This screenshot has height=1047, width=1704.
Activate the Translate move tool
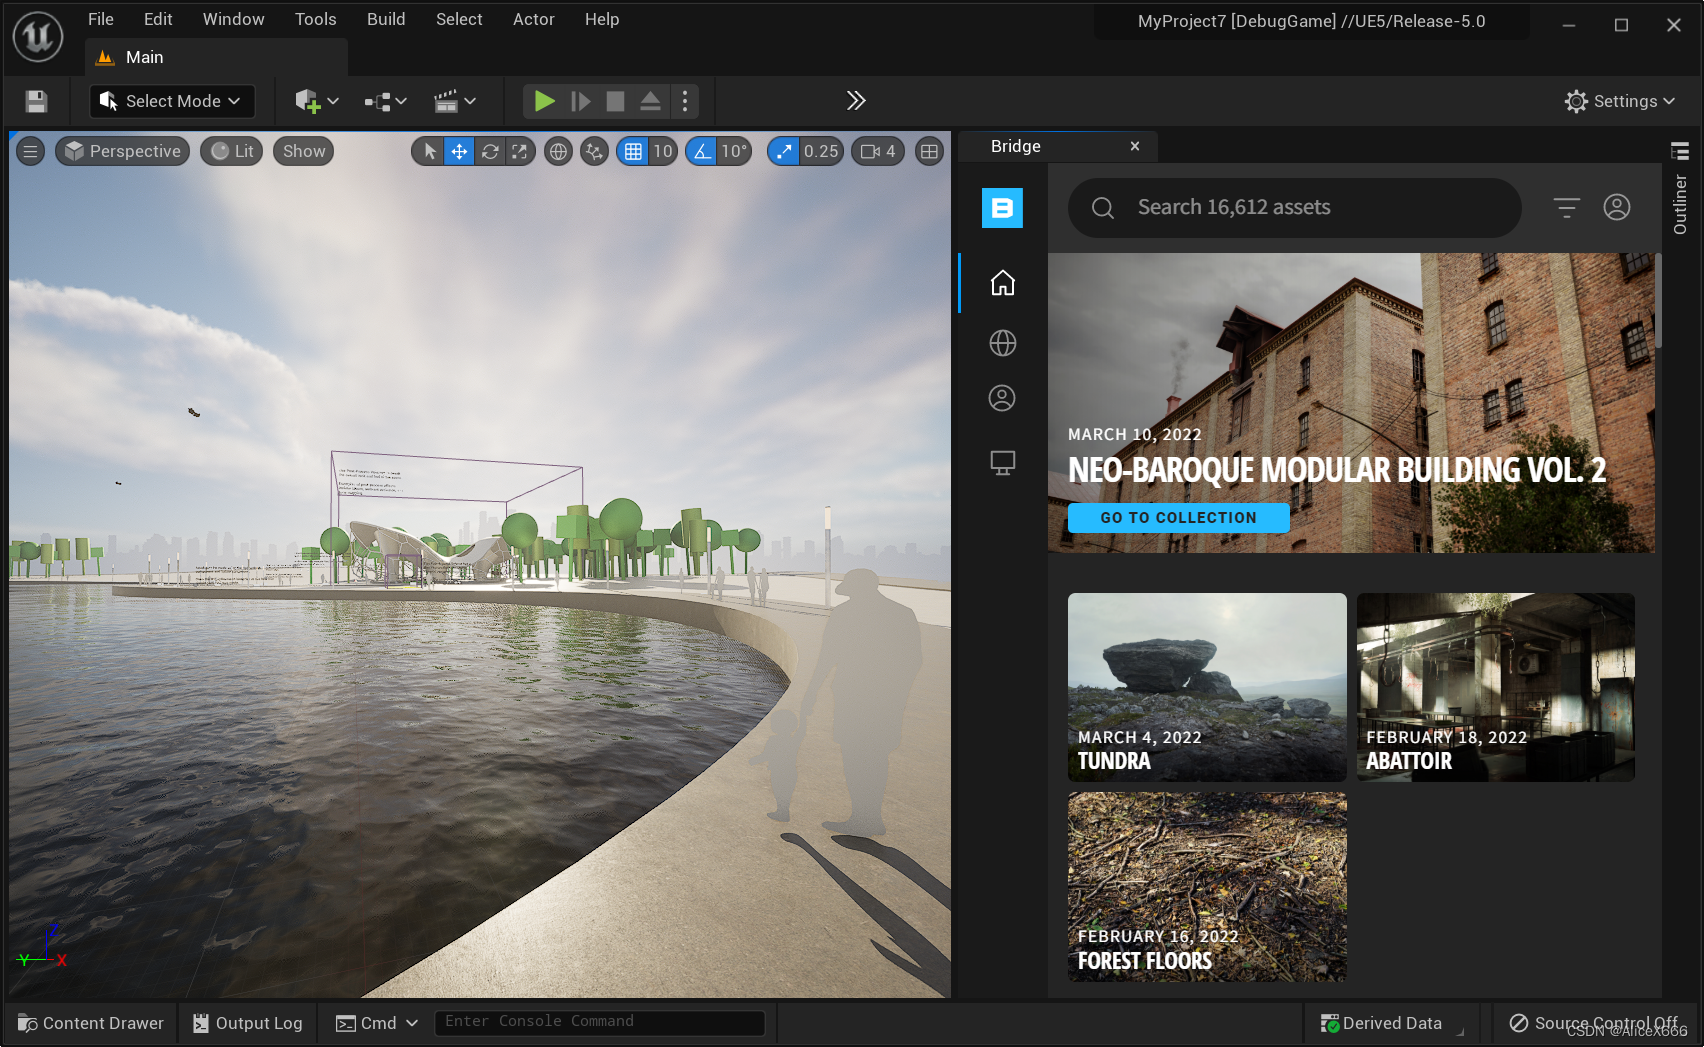459,151
